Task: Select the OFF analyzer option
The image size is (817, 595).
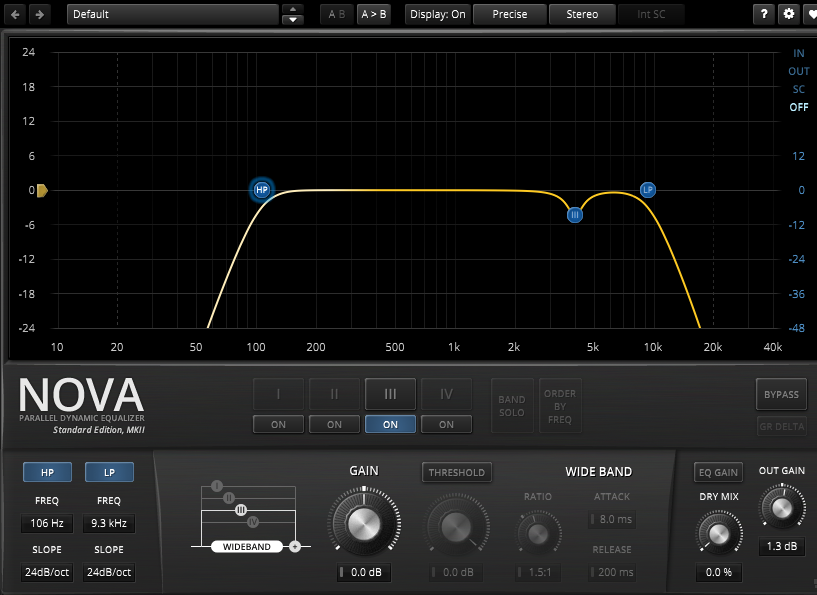Action: coord(798,107)
